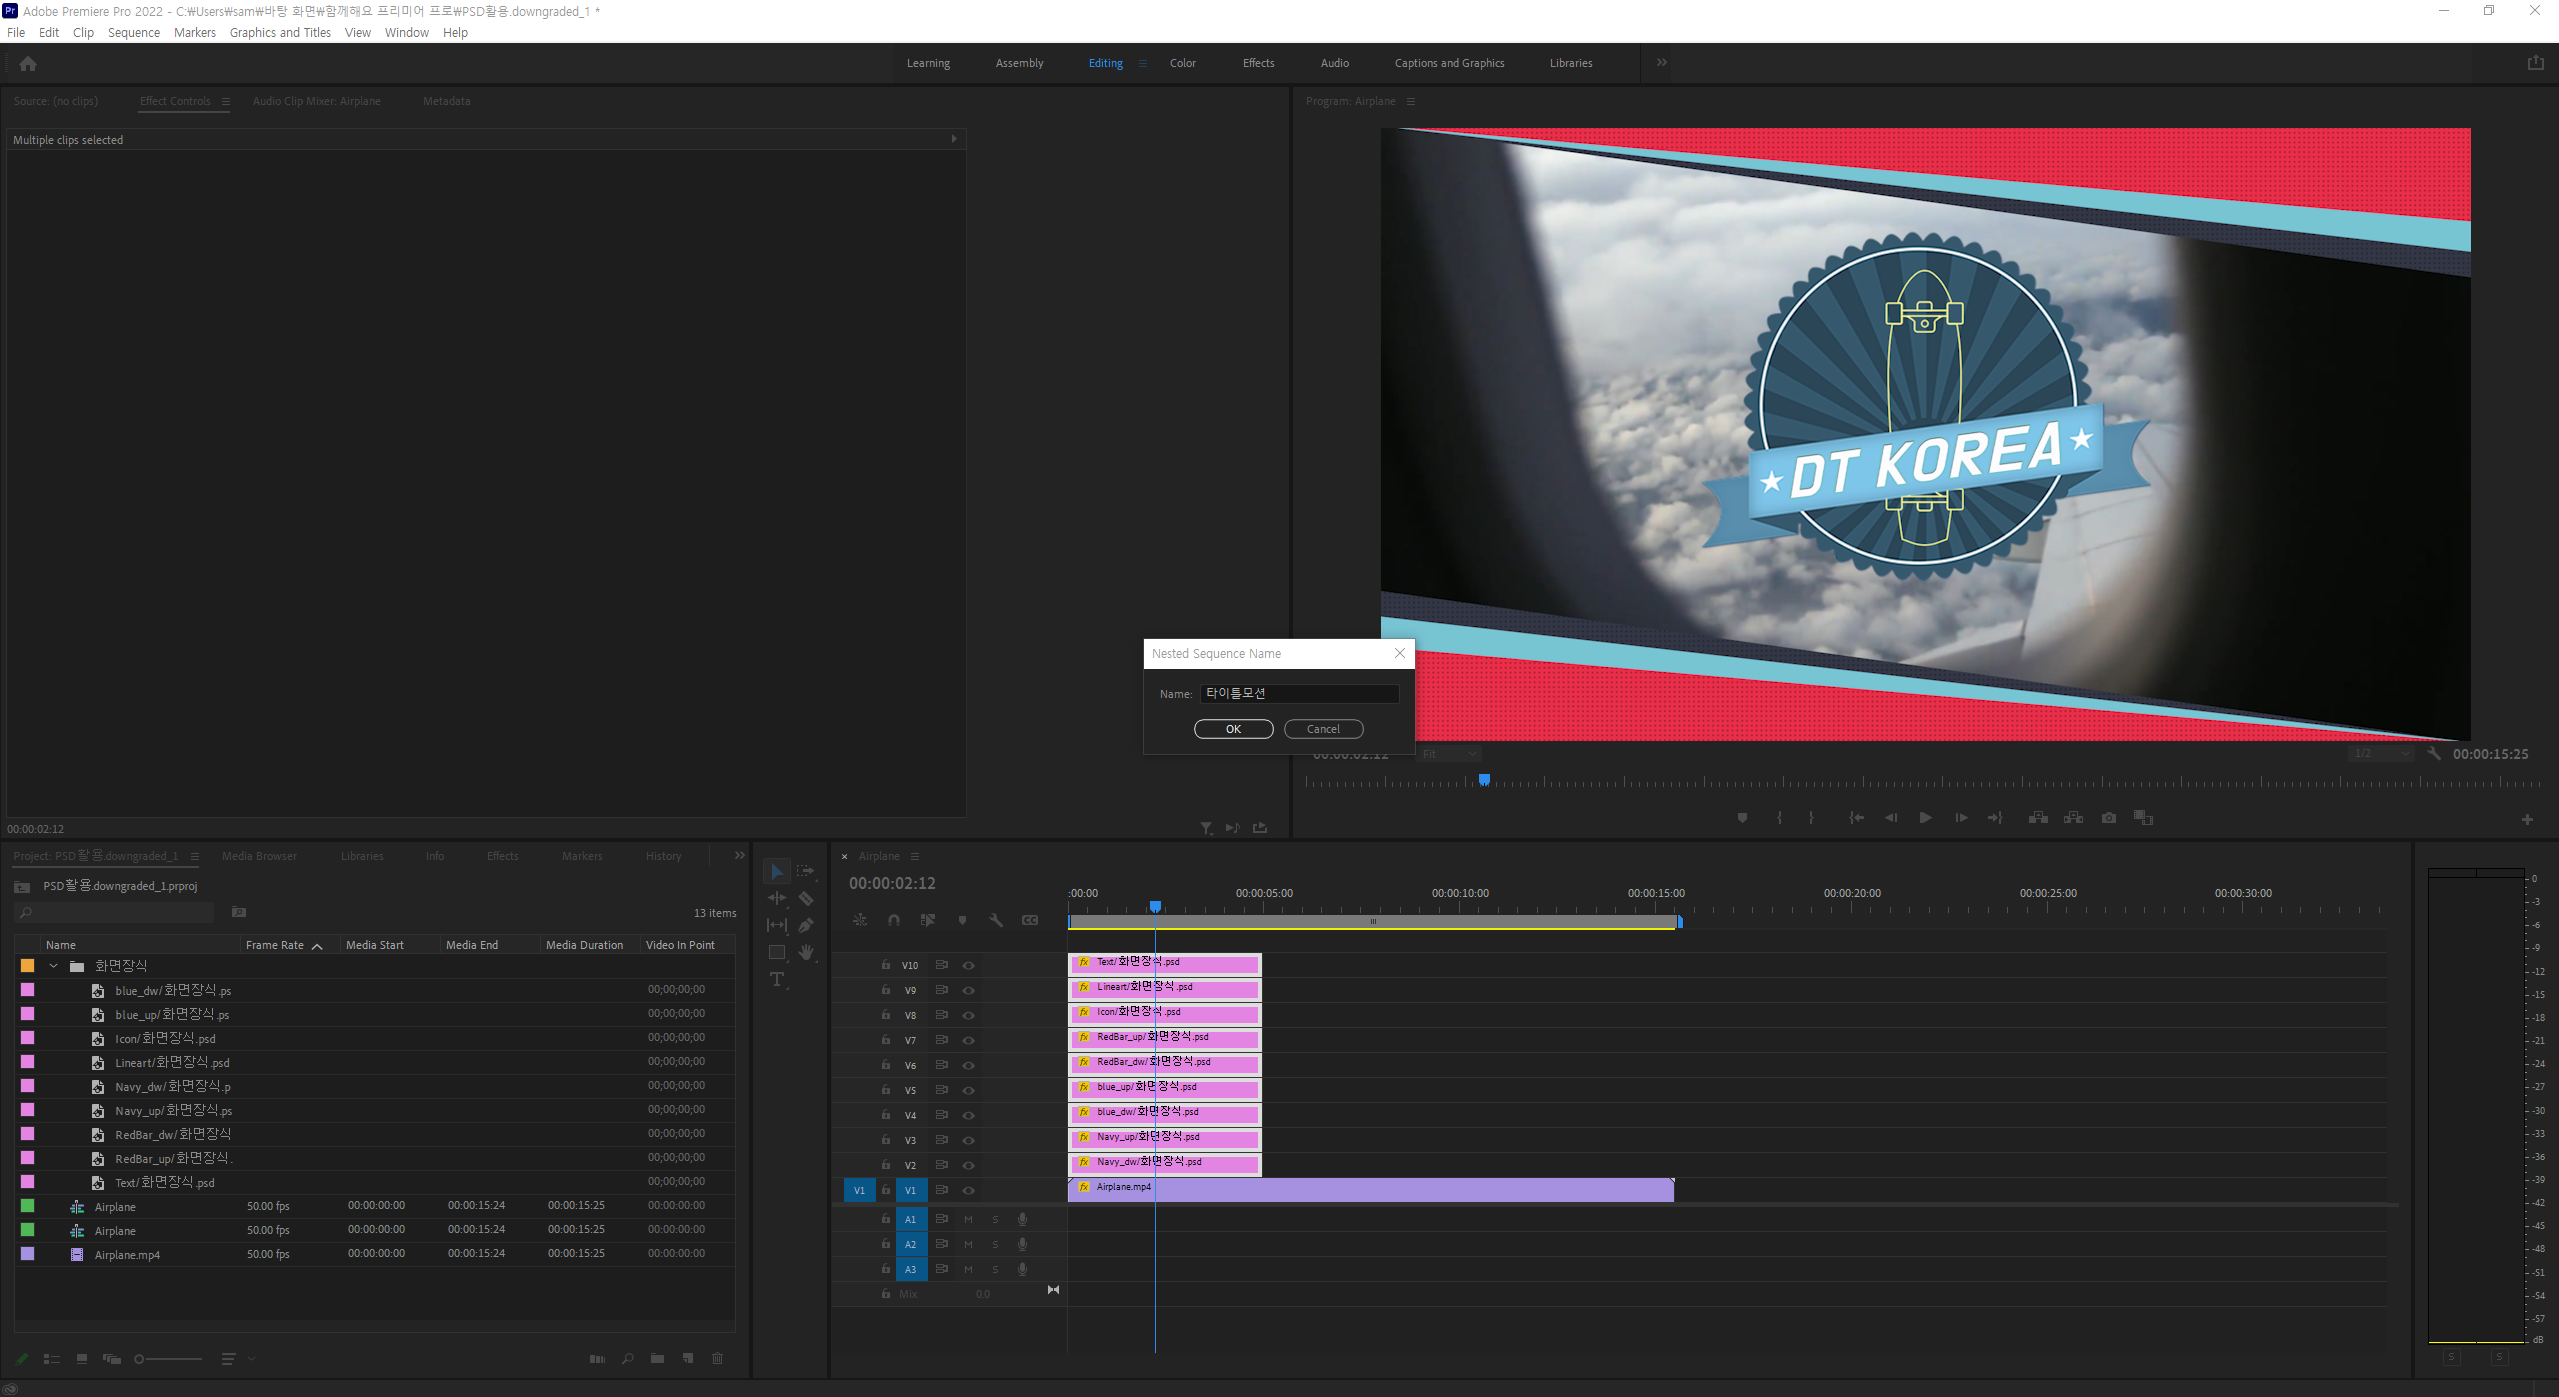This screenshot has height=1397, width=2559.
Task: Select the Ripple Edit tool
Action: coord(777,899)
